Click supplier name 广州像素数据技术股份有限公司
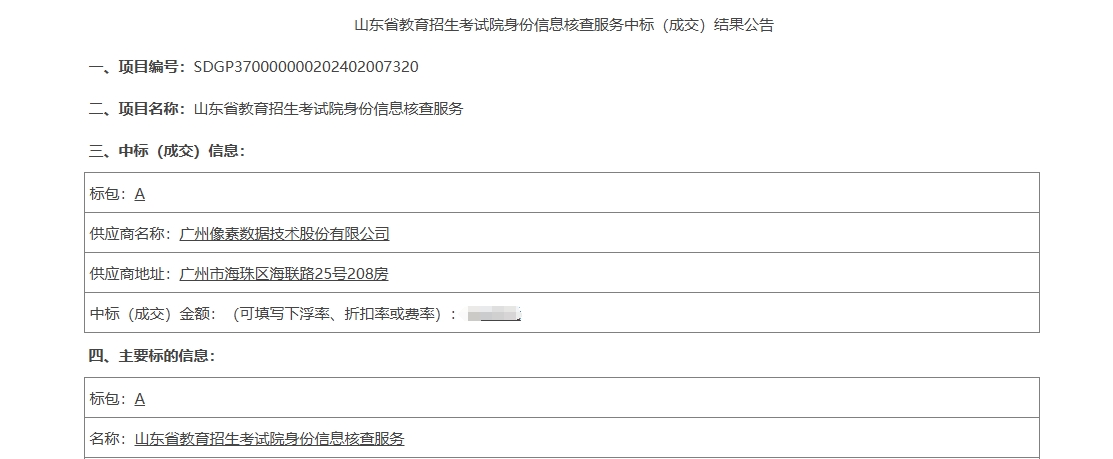 (x=284, y=233)
